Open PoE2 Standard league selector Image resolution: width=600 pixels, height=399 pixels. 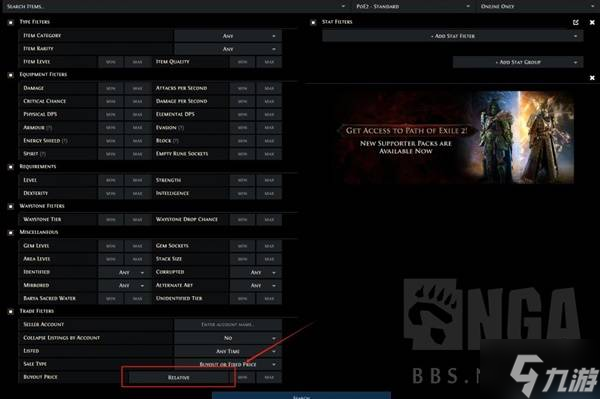[413, 6]
